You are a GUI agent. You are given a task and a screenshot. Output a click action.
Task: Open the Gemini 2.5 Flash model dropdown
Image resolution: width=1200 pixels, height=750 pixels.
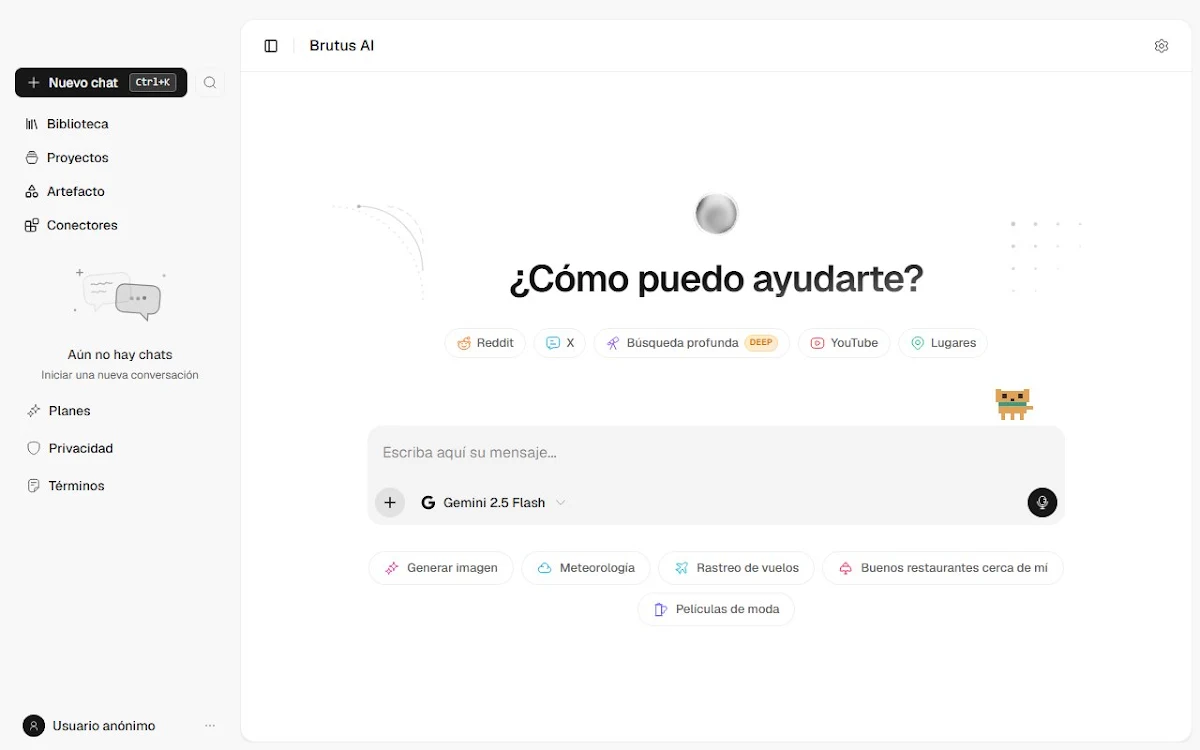tap(494, 503)
